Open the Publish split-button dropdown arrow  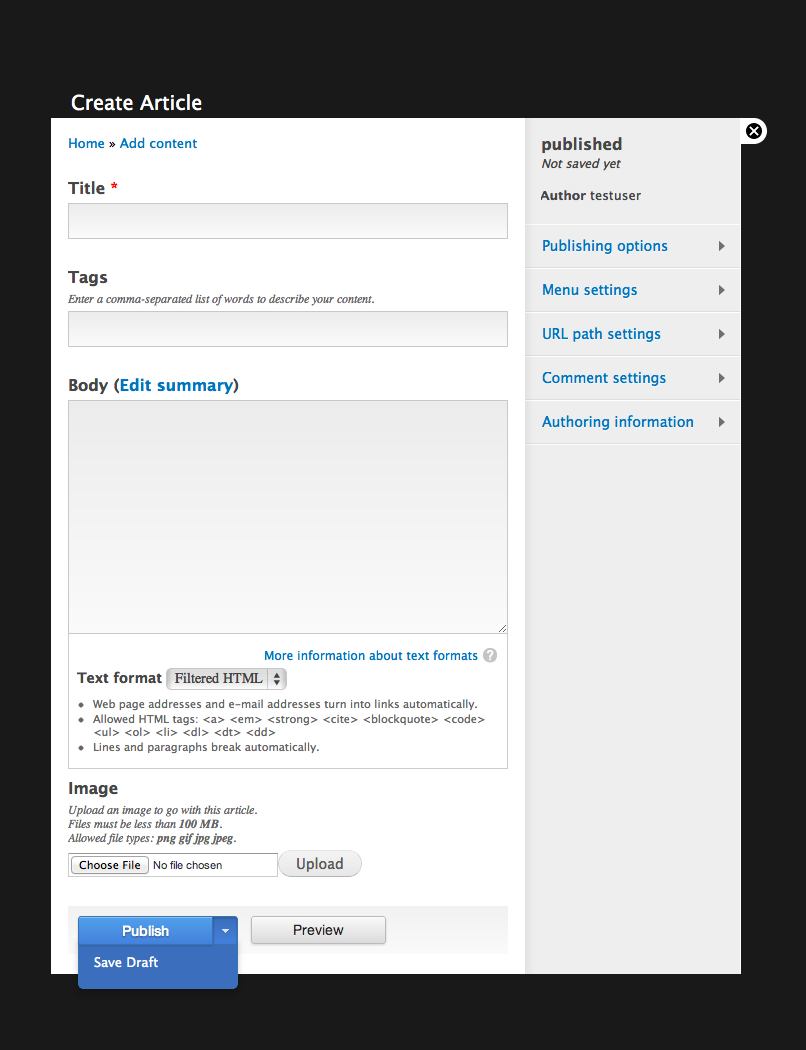coord(225,930)
